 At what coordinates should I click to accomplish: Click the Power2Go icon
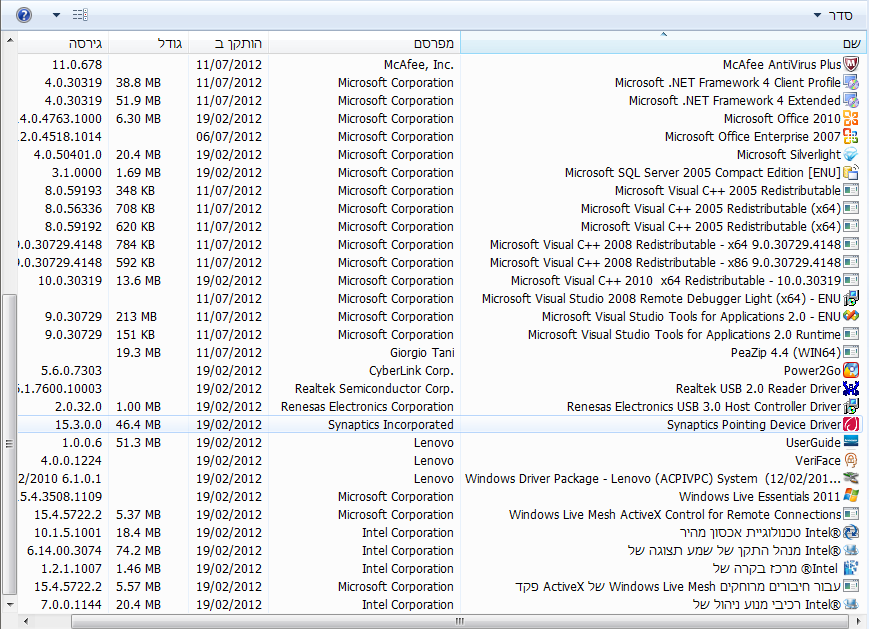851,371
